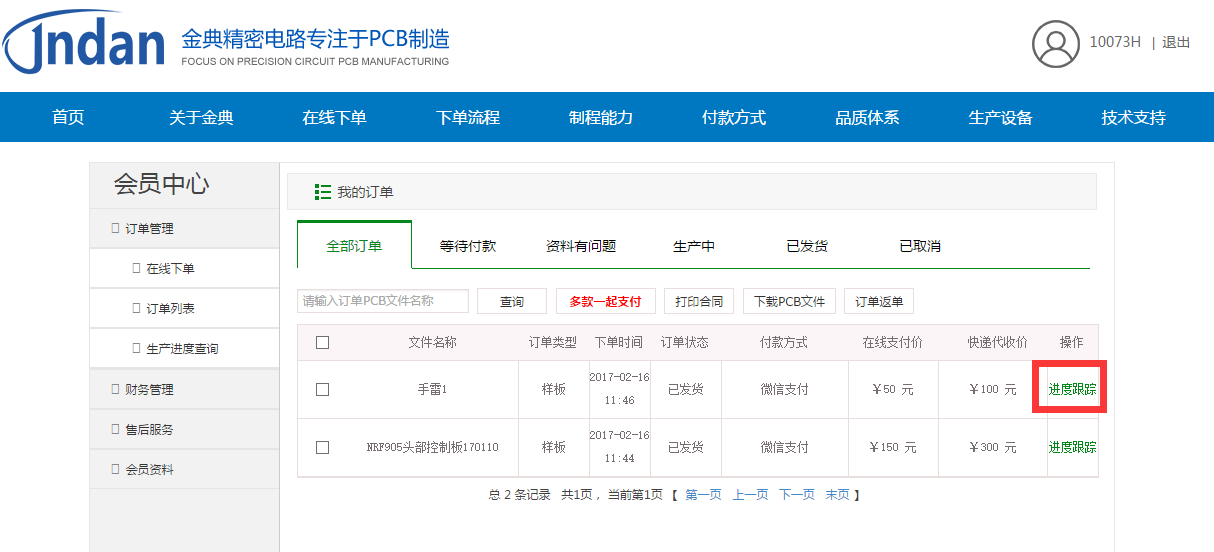Expand the 售后服务 sidebar section
This screenshot has height=552, width=1214.
[x=148, y=429]
